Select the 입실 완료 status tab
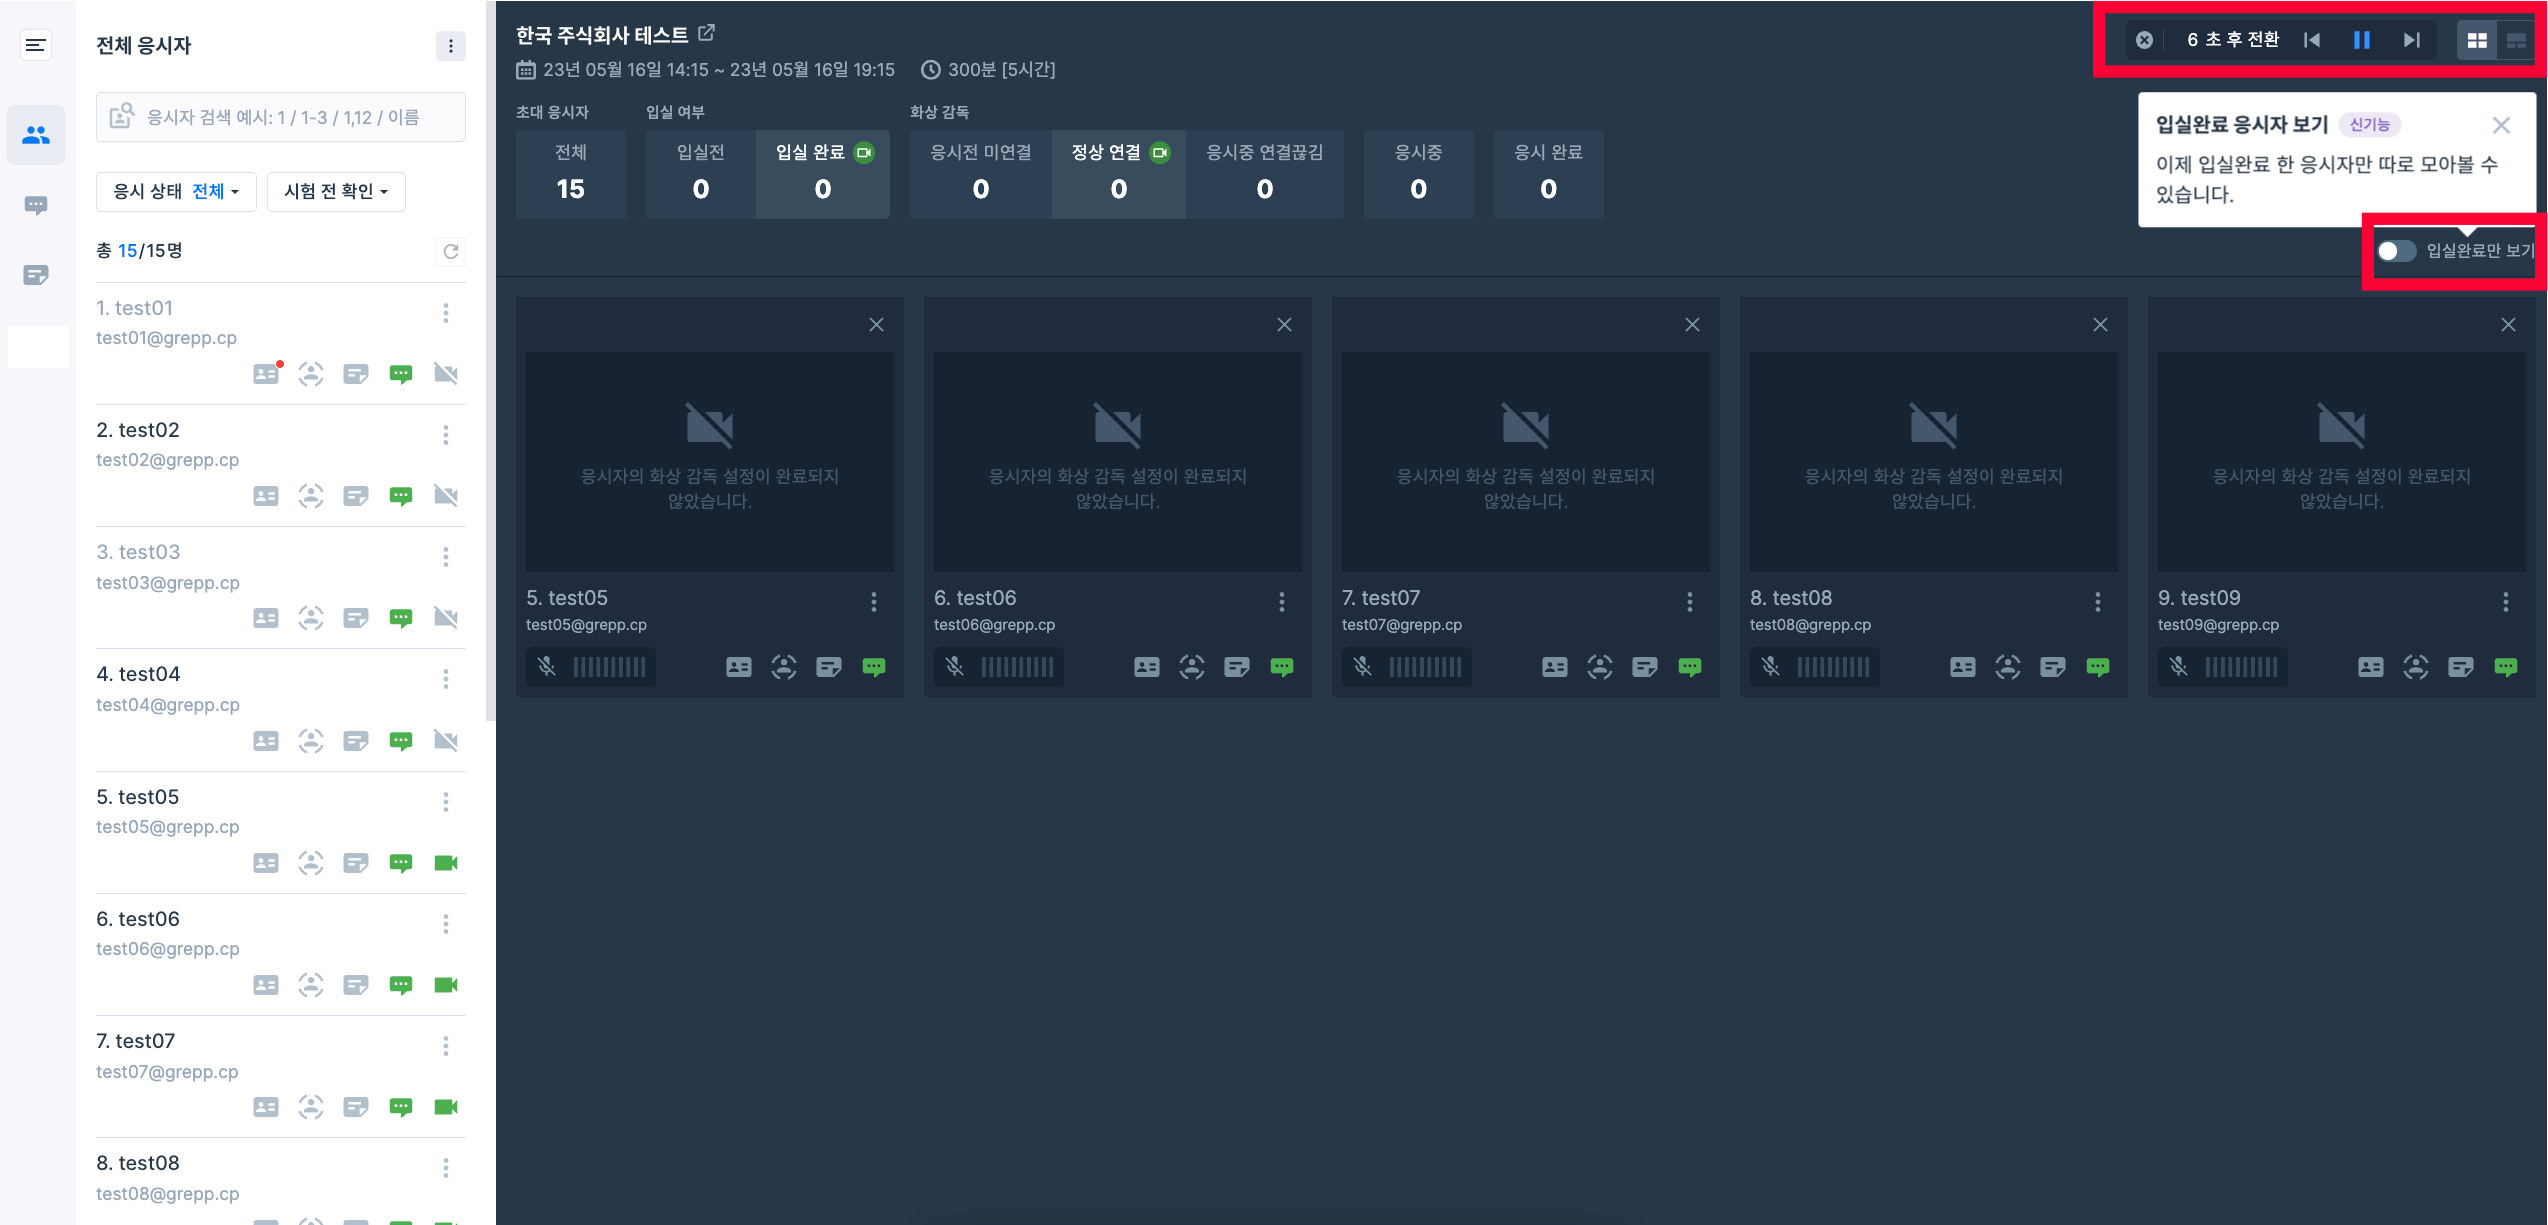This screenshot has height=1225, width=2548. 822,174
